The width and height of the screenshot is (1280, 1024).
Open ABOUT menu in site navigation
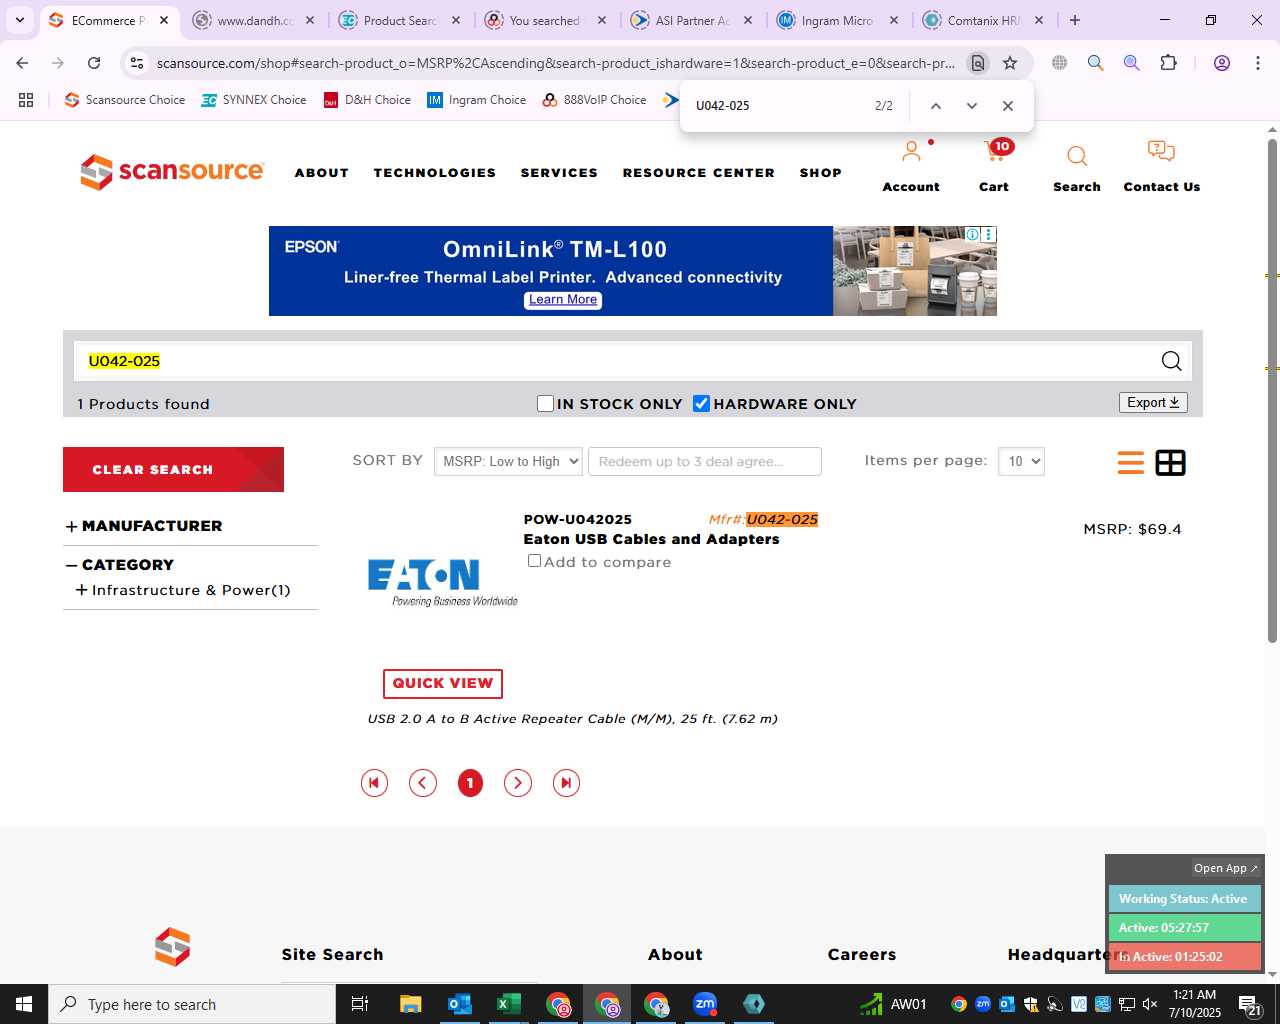322,173
